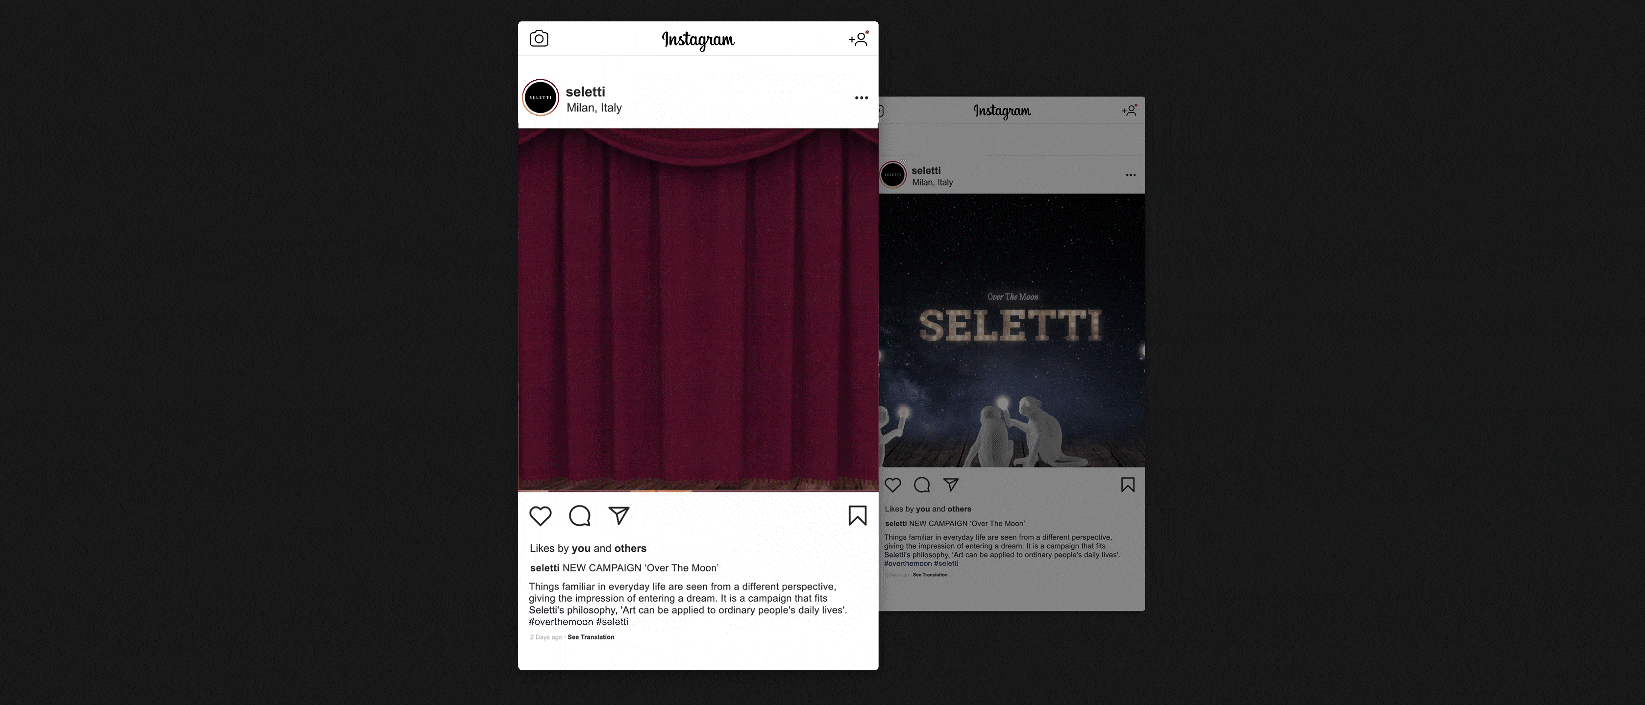Open comment icon on the dimmed background post
Viewport: 1645px width, 705px height.
click(x=922, y=485)
